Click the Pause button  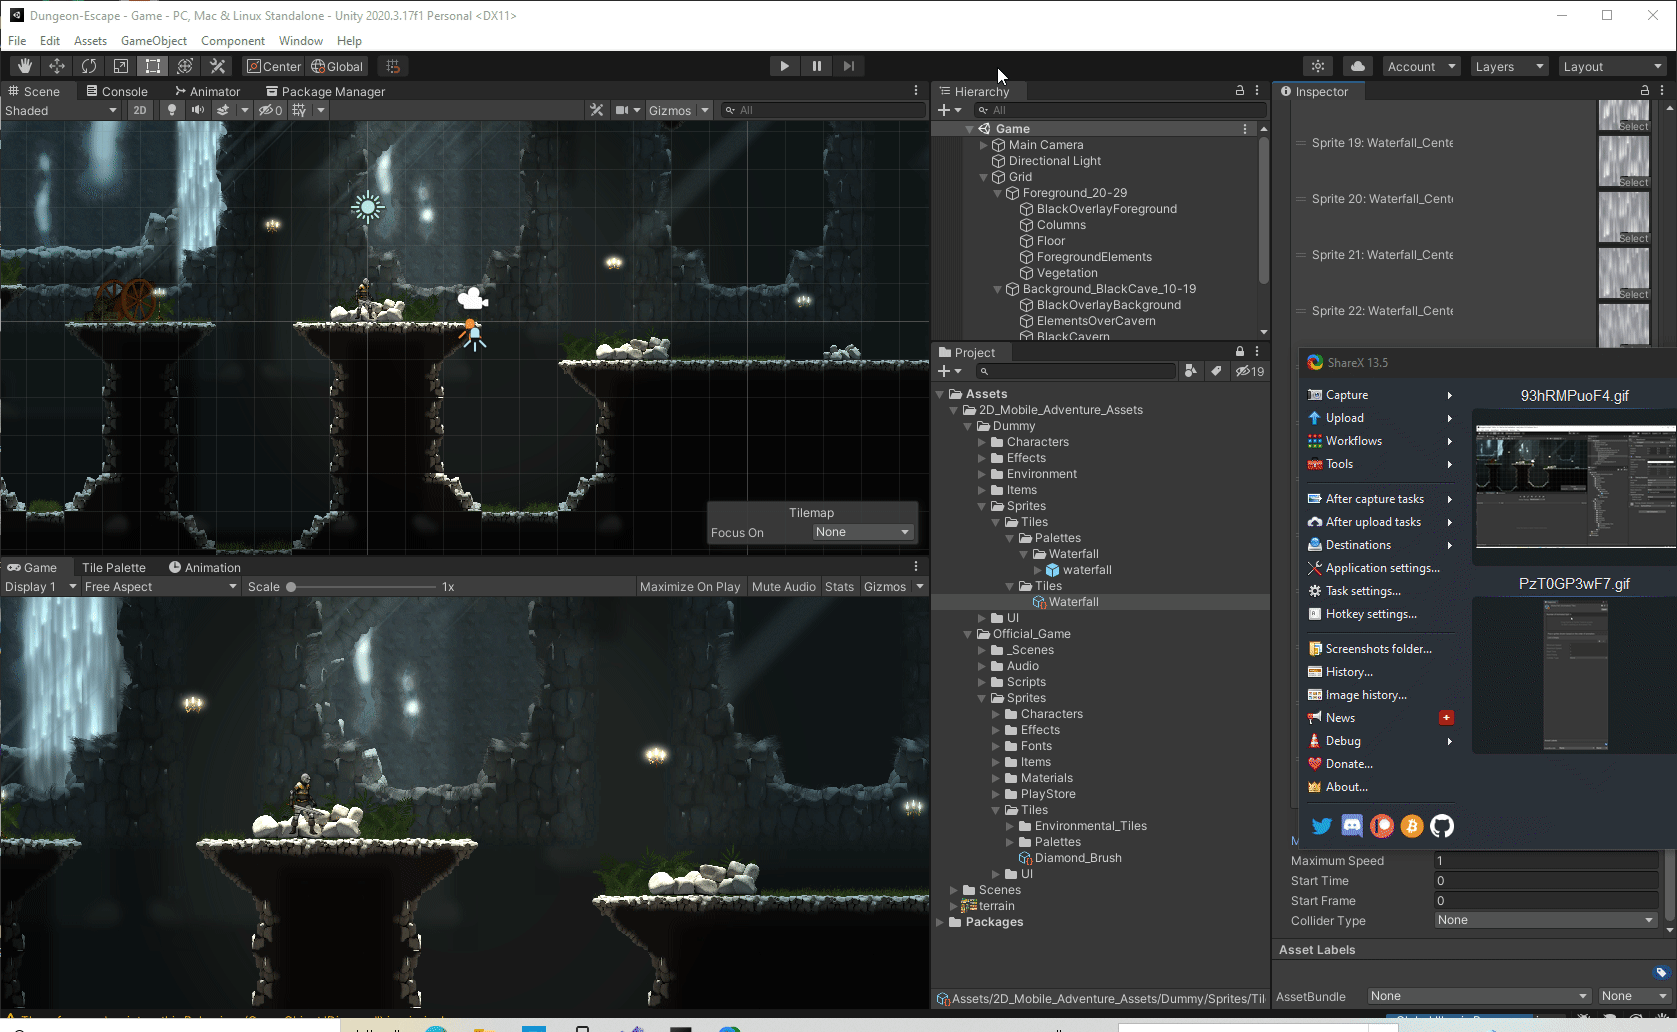point(817,66)
